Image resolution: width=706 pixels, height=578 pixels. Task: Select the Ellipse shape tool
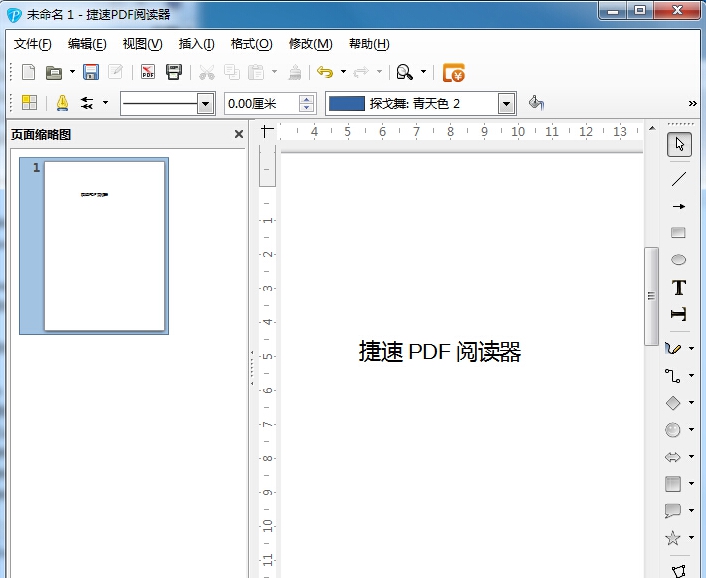coord(678,260)
